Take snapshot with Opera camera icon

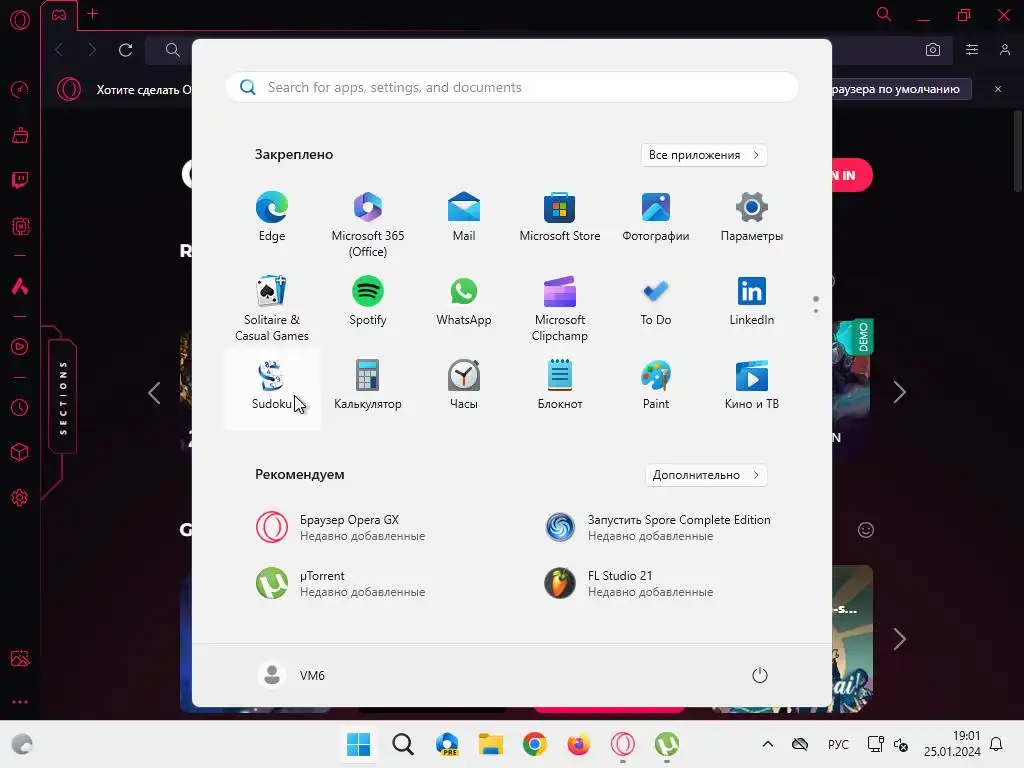933,50
